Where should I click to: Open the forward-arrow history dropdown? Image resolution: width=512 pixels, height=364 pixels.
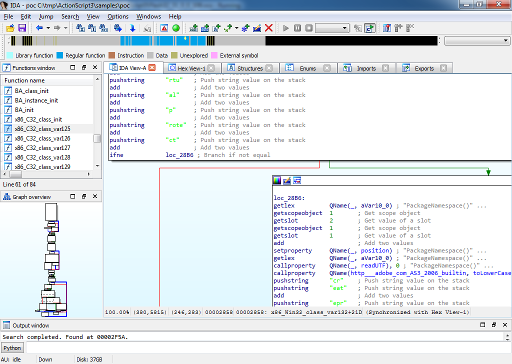coord(66,28)
